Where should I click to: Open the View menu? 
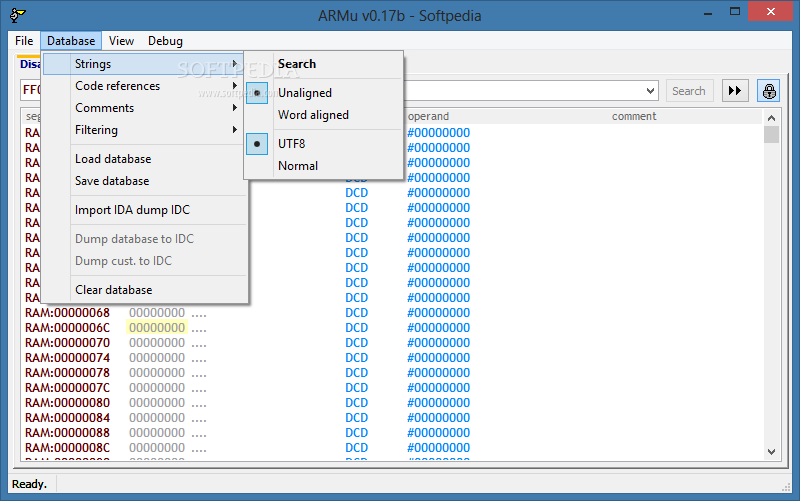(121, 41)
